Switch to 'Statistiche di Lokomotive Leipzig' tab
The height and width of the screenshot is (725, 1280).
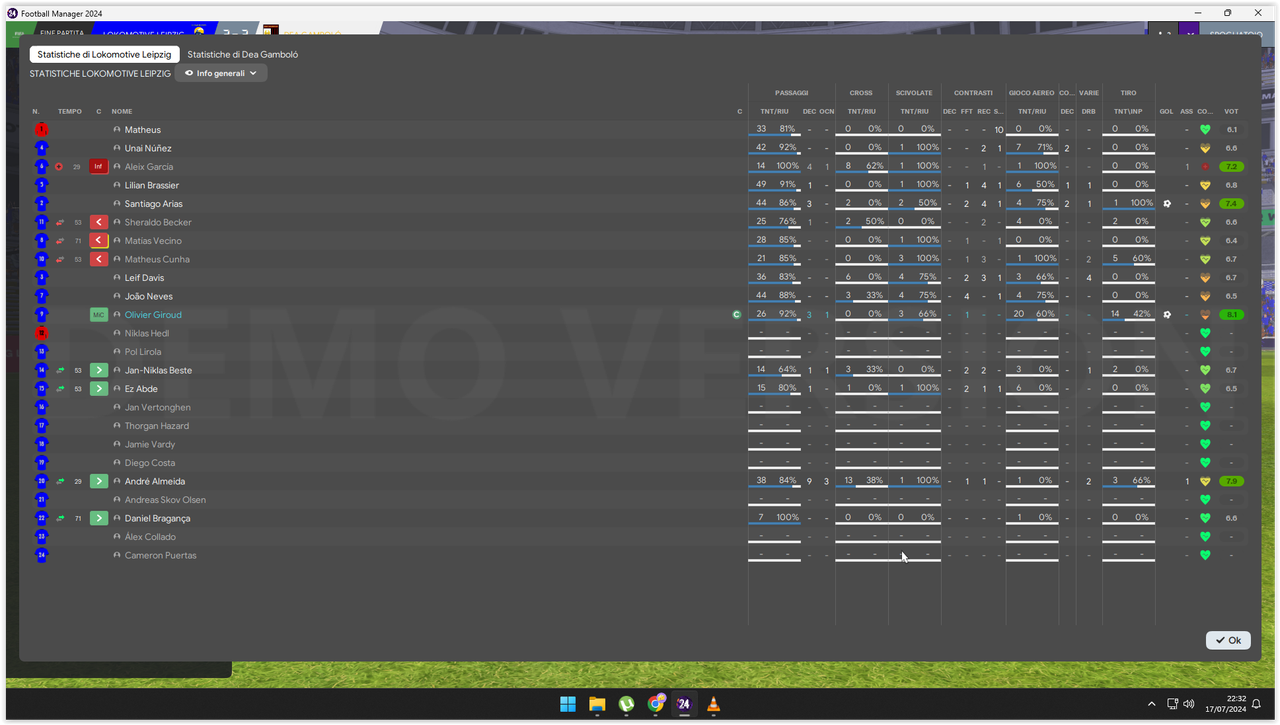(104, 55)
